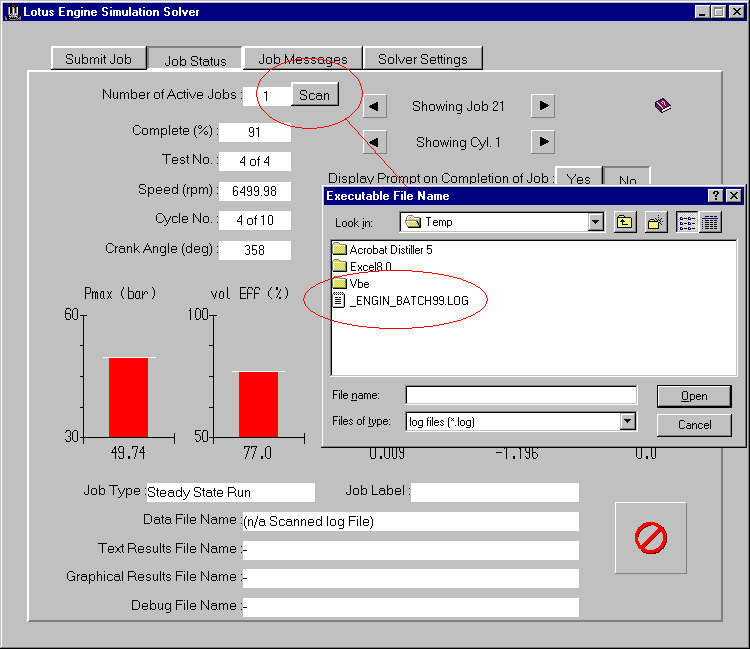
Task: Switch to the Solver Settings tab
Action: [423, 59]
